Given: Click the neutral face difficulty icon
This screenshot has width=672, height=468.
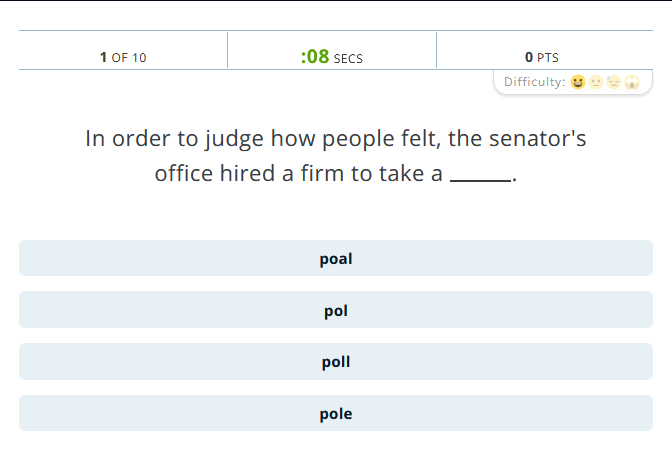Looking at the screenshot, I should coord(596,82).
